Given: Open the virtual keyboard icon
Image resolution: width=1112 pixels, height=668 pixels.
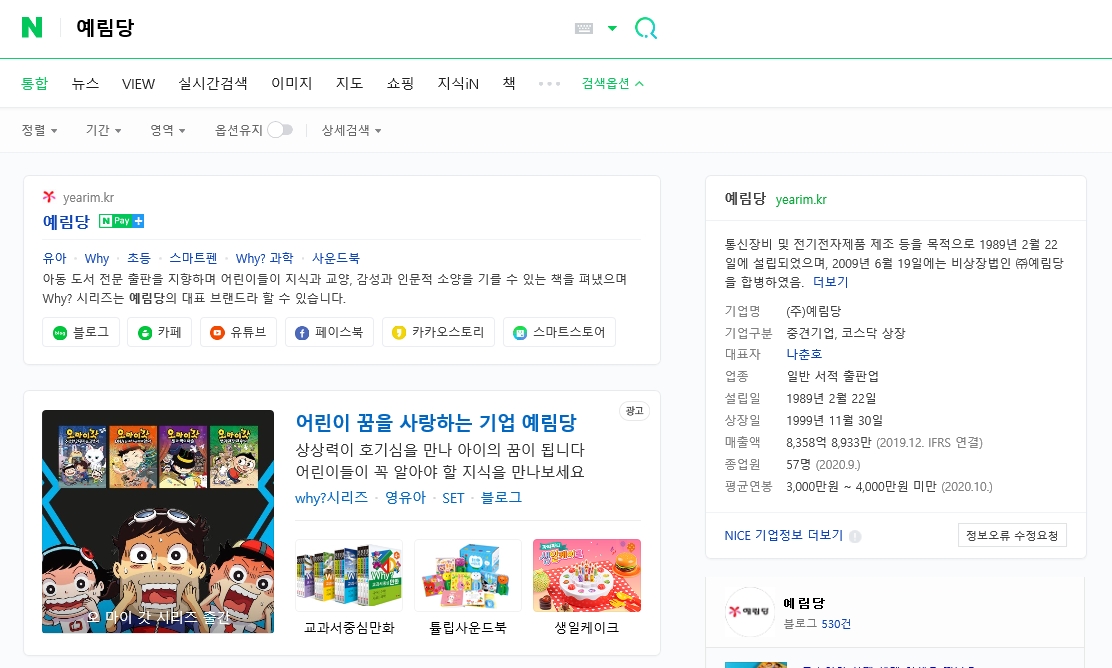Looking at the screenshot, I should 584,28.
